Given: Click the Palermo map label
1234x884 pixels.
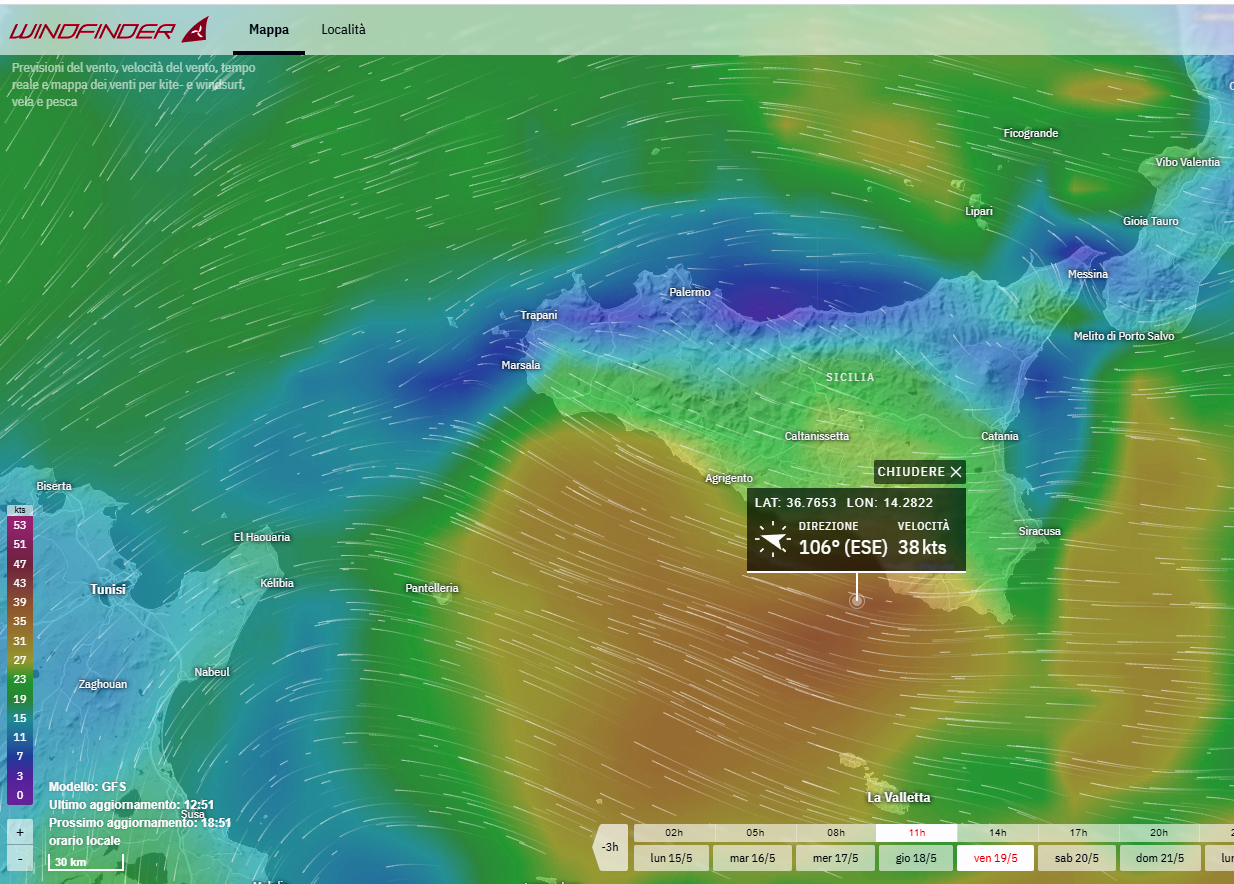Looking at the screenshot, I should (690, 292).
